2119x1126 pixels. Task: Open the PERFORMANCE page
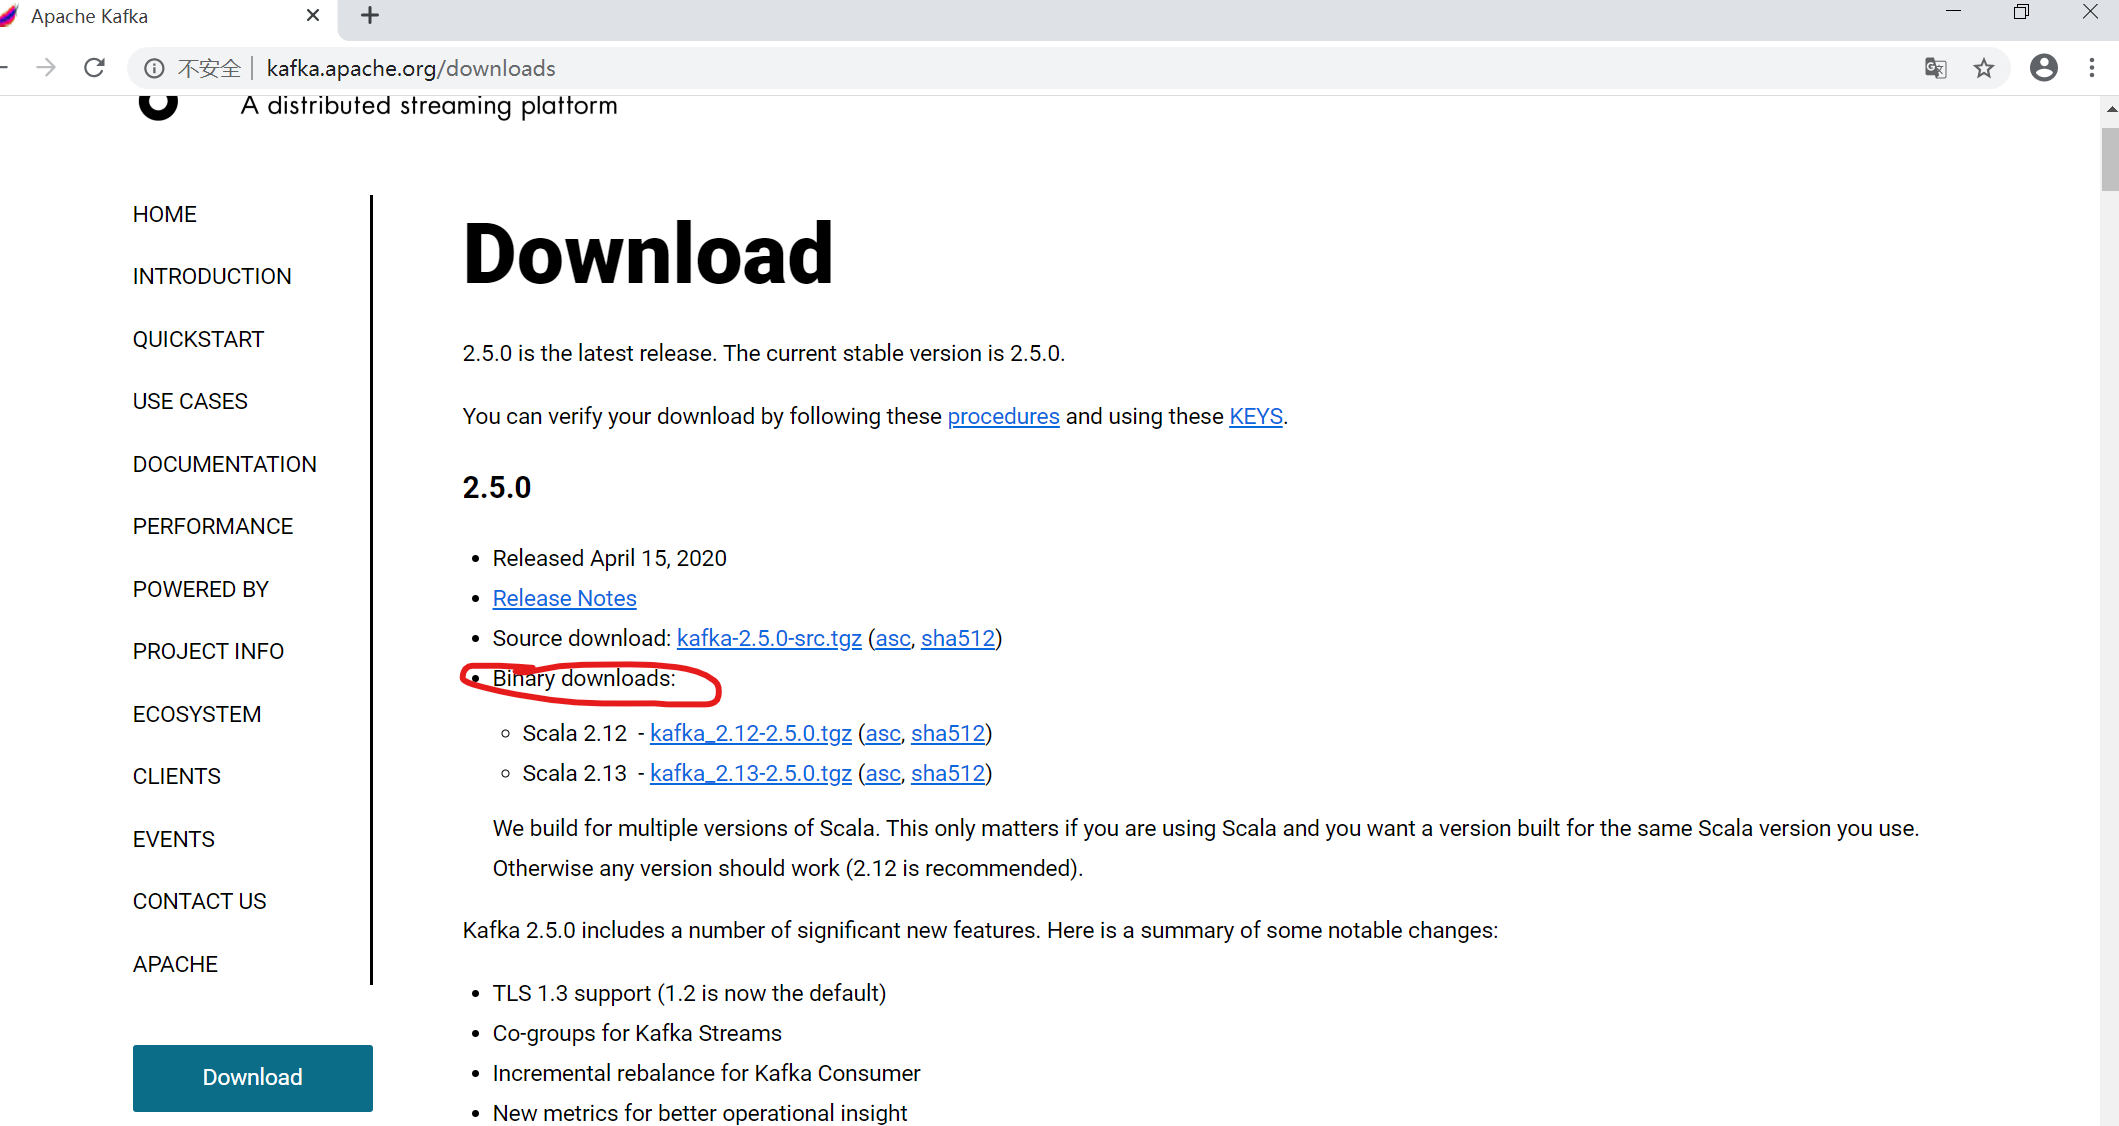(213, 526)
